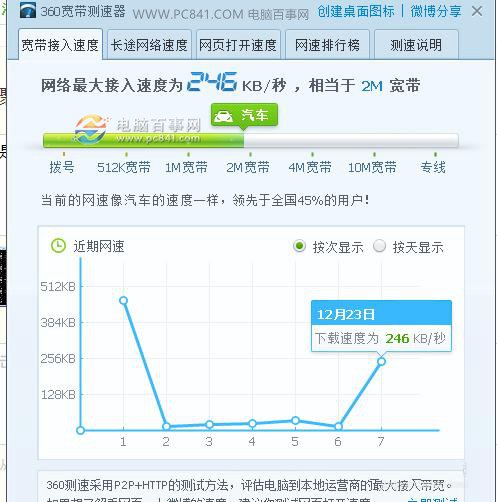Click the green 汽车 speed badge

coord(244,115)
